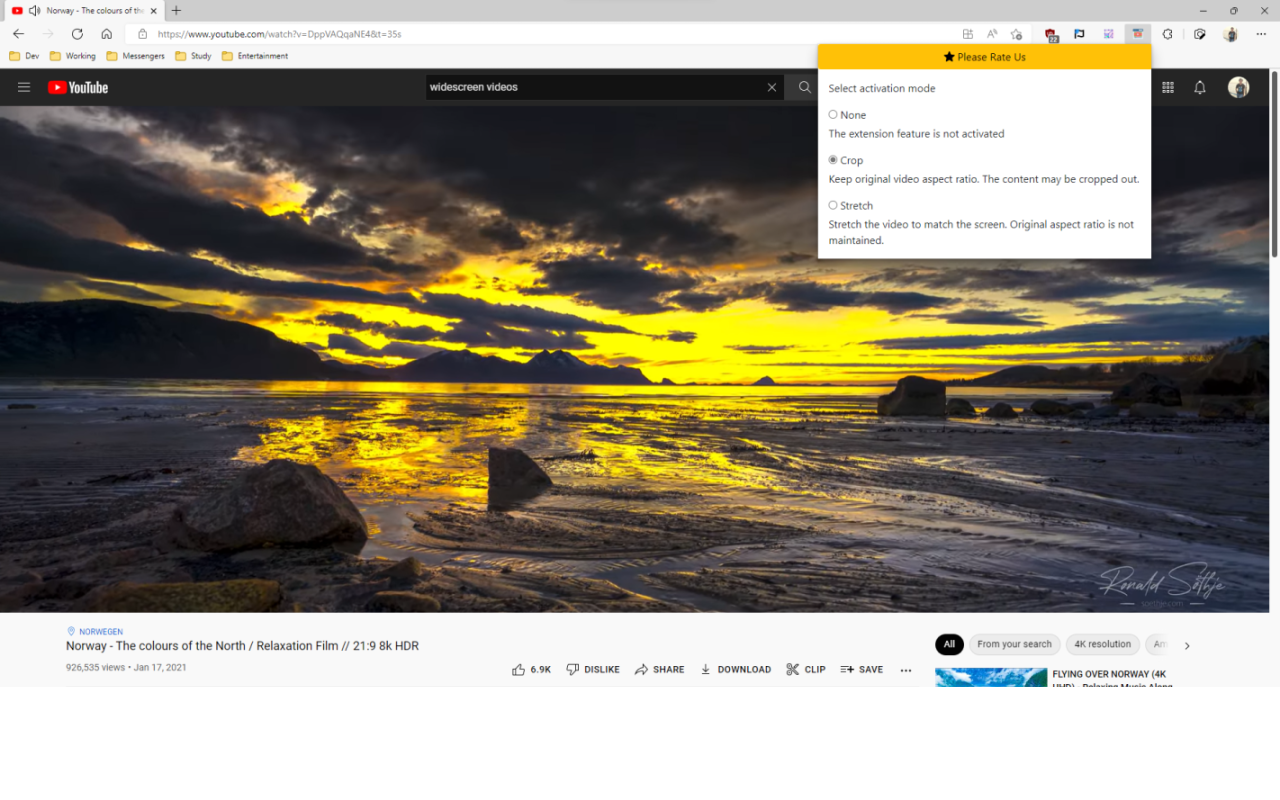Open the notifications bell
The height and width of the screenshot is (800, 1280).
click(1200, 87)
